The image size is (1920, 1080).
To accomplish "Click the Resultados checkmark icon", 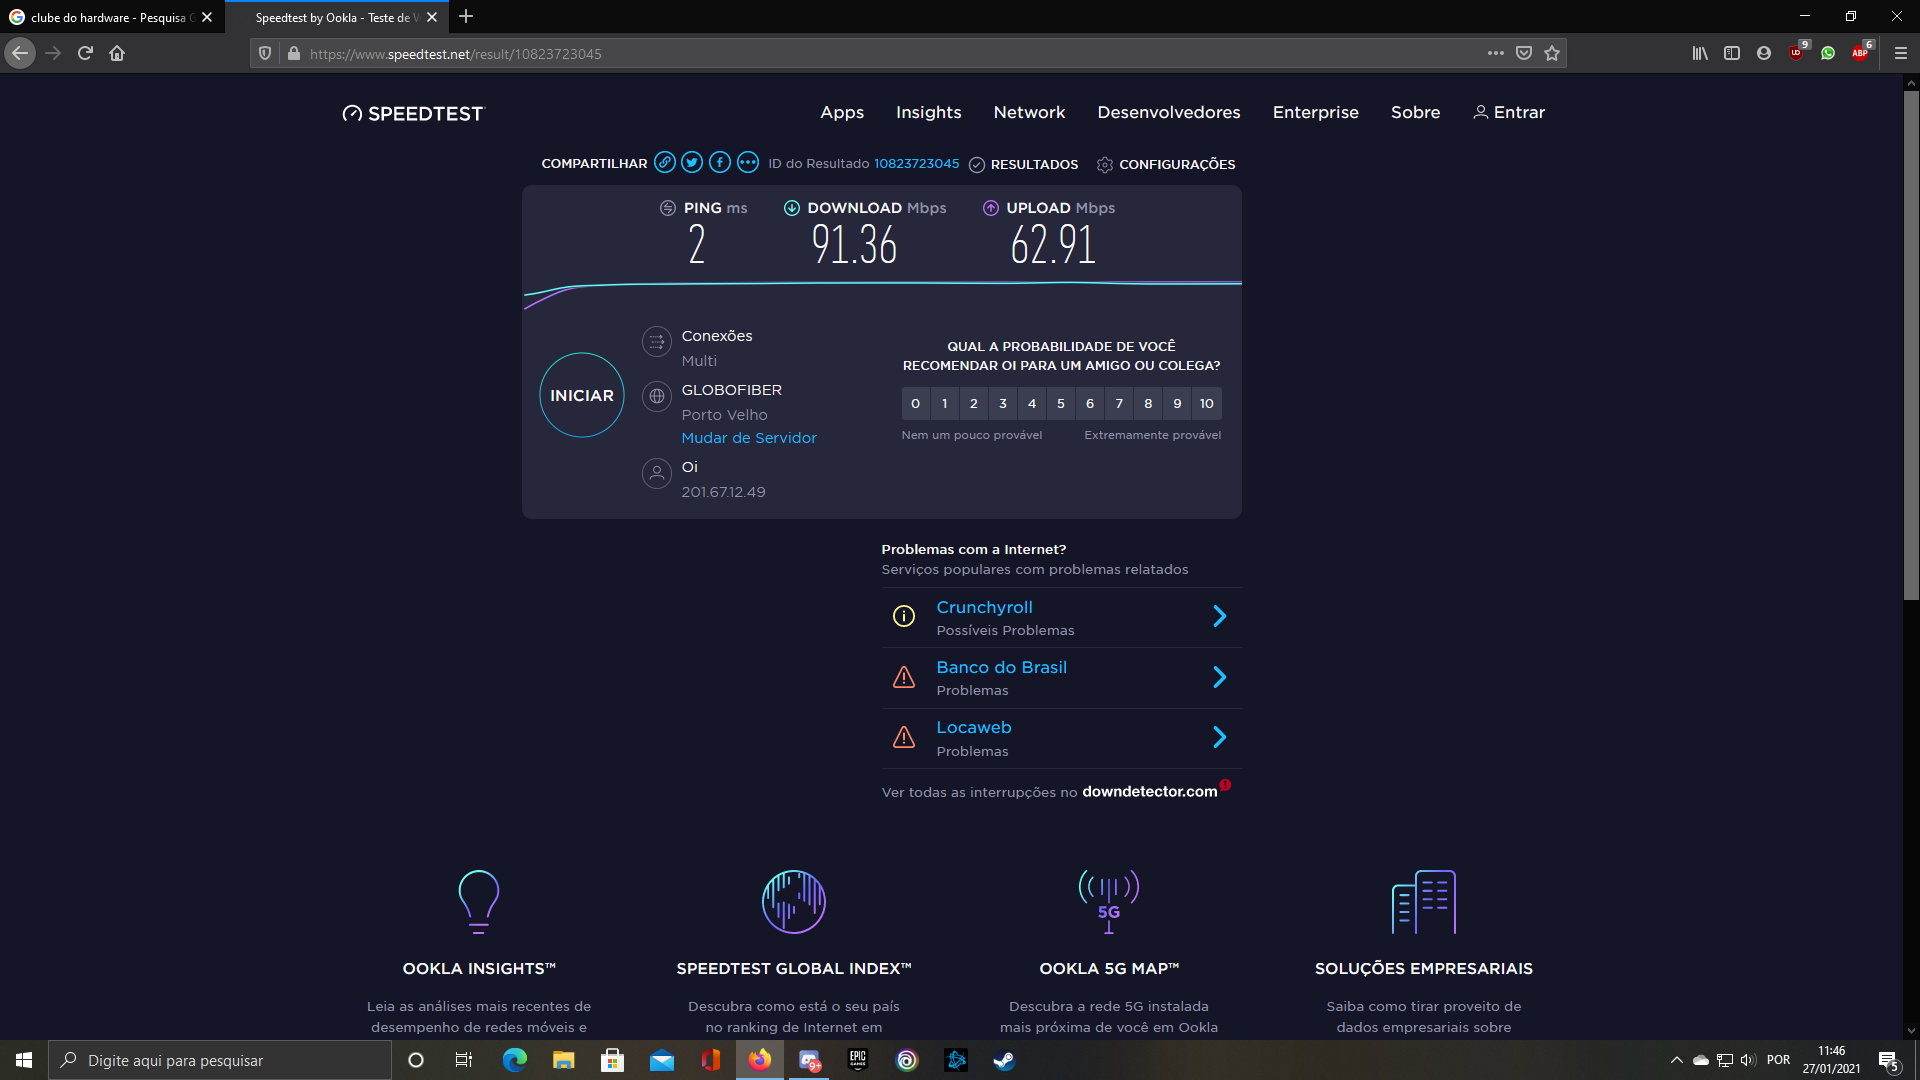I will click(977, 164).
